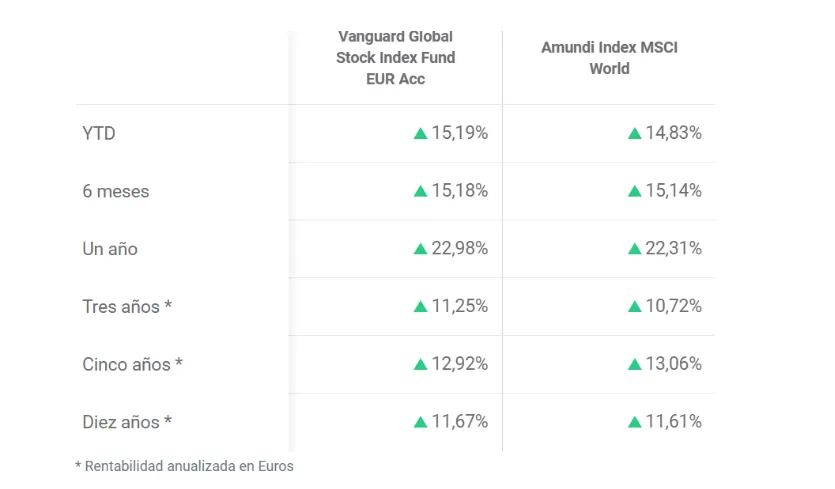
Task: Click Vanguard's Un año value 22,98%
Action: coord(459,249)
